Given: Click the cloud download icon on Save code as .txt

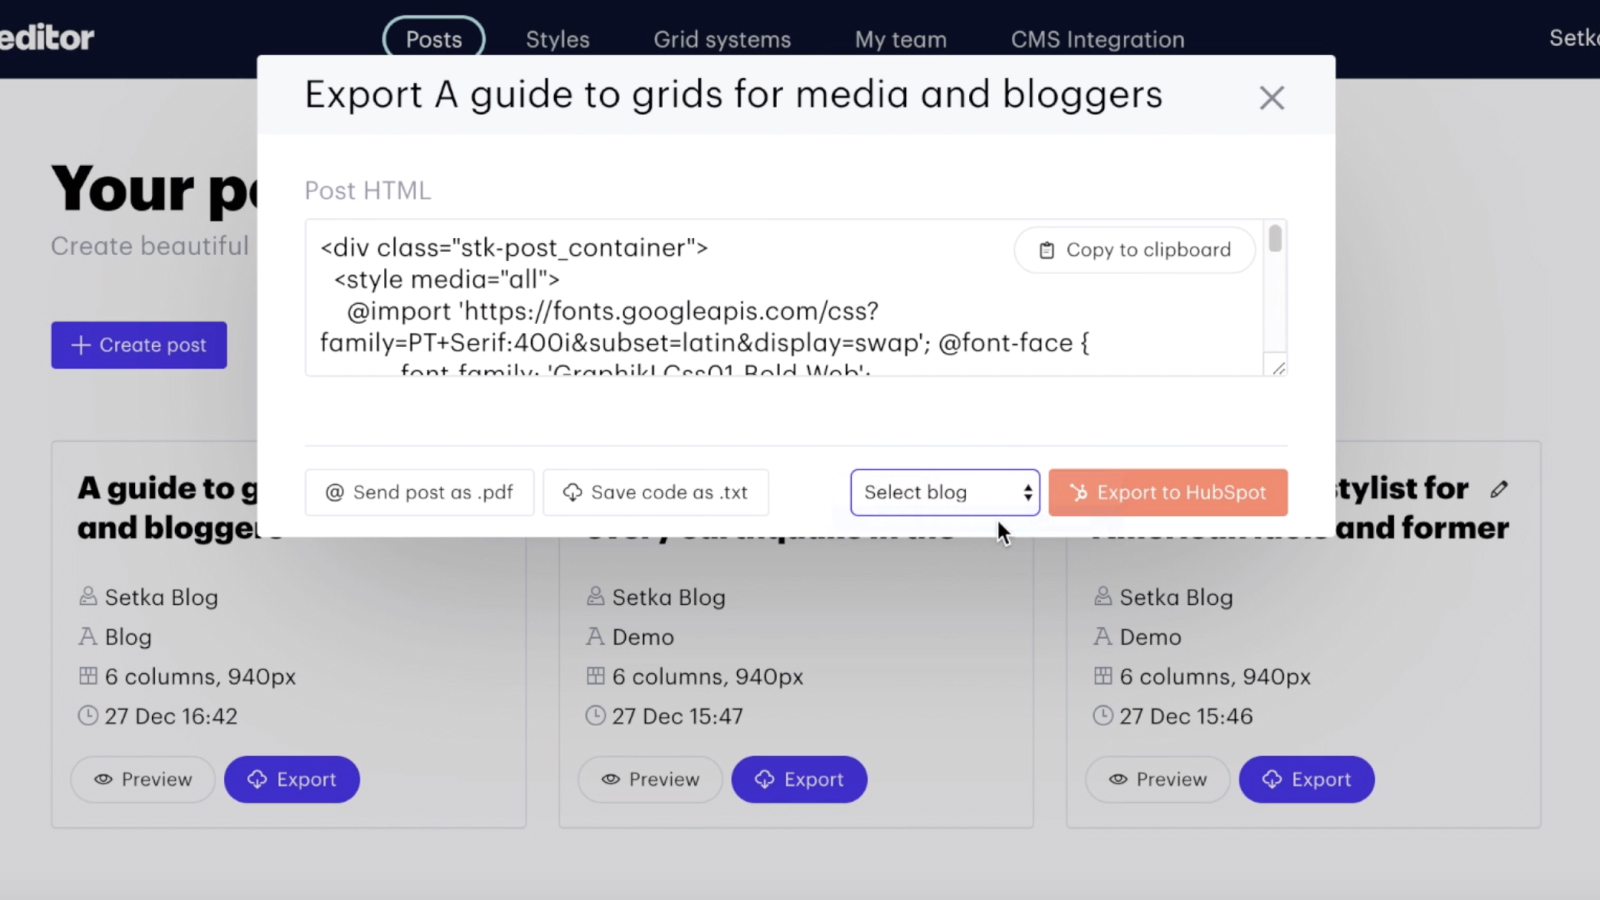Looking at the screenshot, I should tap(571, 492).
